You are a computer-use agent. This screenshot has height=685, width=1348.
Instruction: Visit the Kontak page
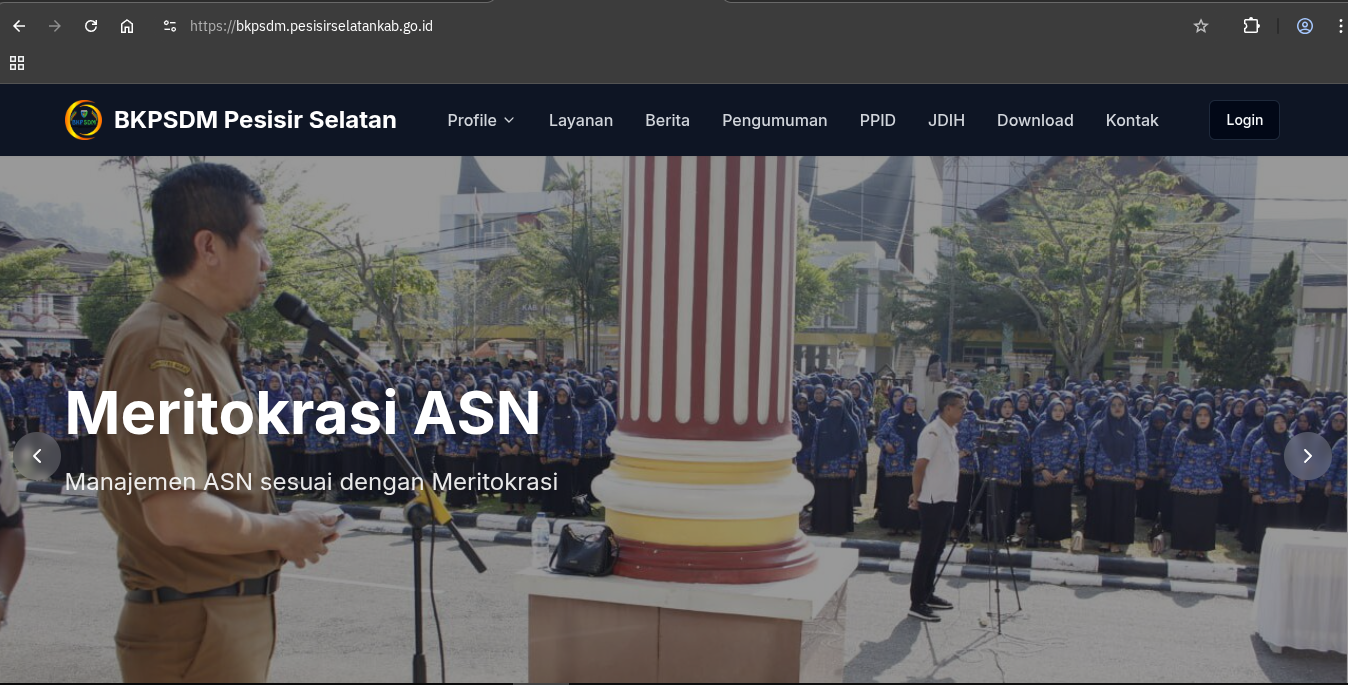point(1131,120)
